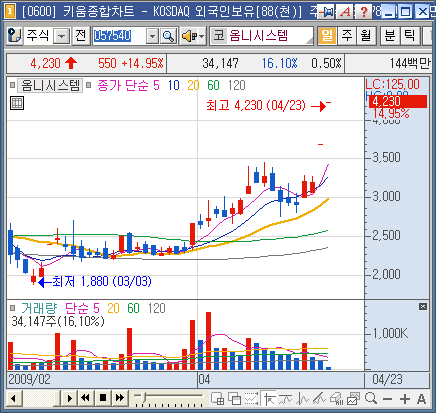Click the LC:125,00 axis label
The width and height of the screenshot is (436, 413).
pos(392,84)
